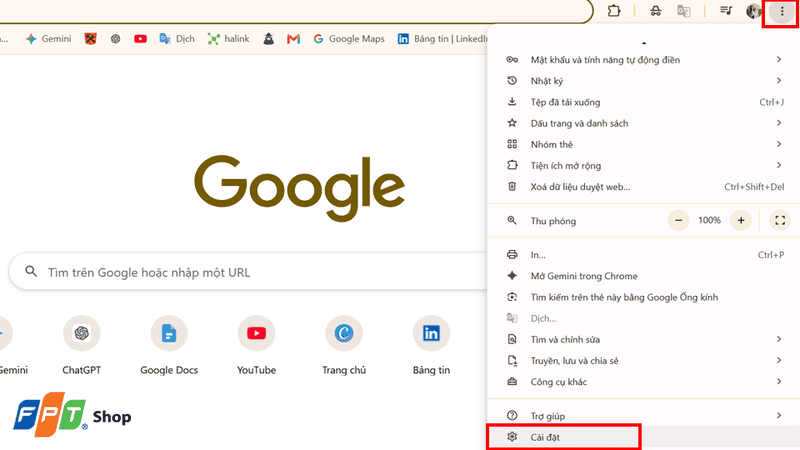Open the Google Docs shortcut tile
The image size is (800, 450).
click(x=169, y=345)
